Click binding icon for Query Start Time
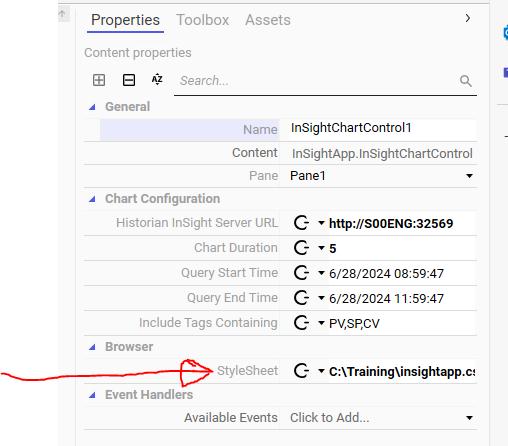 click(302, 273)
